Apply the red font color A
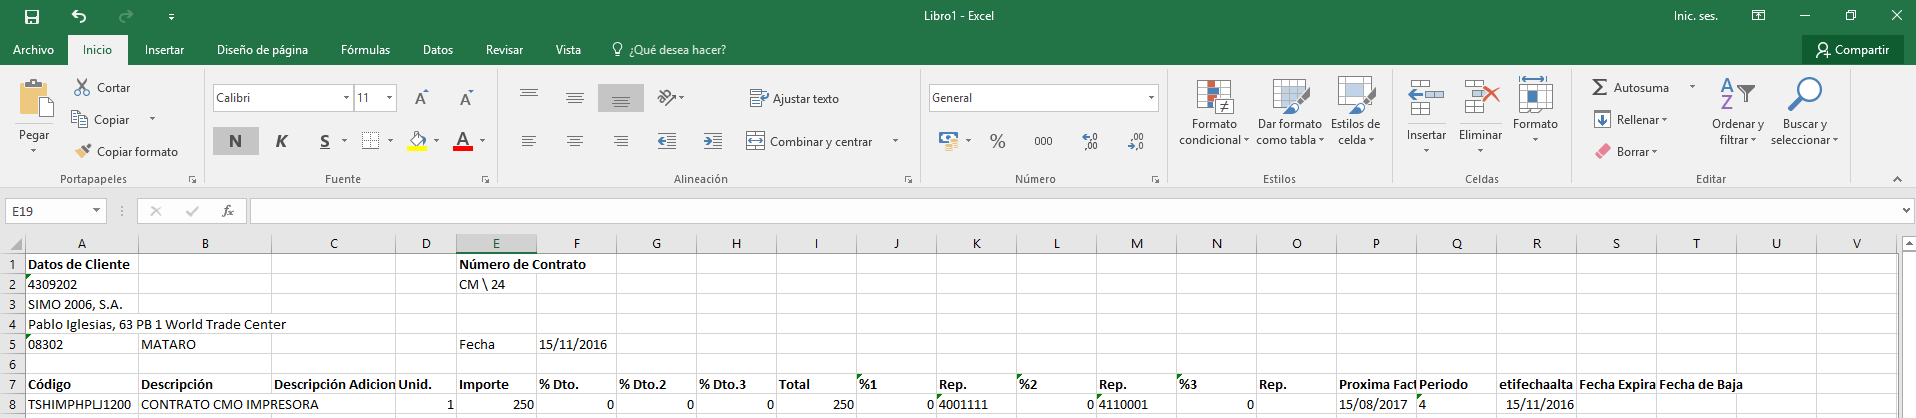This screenshot has height=418, width=1916. click(463, 141)
